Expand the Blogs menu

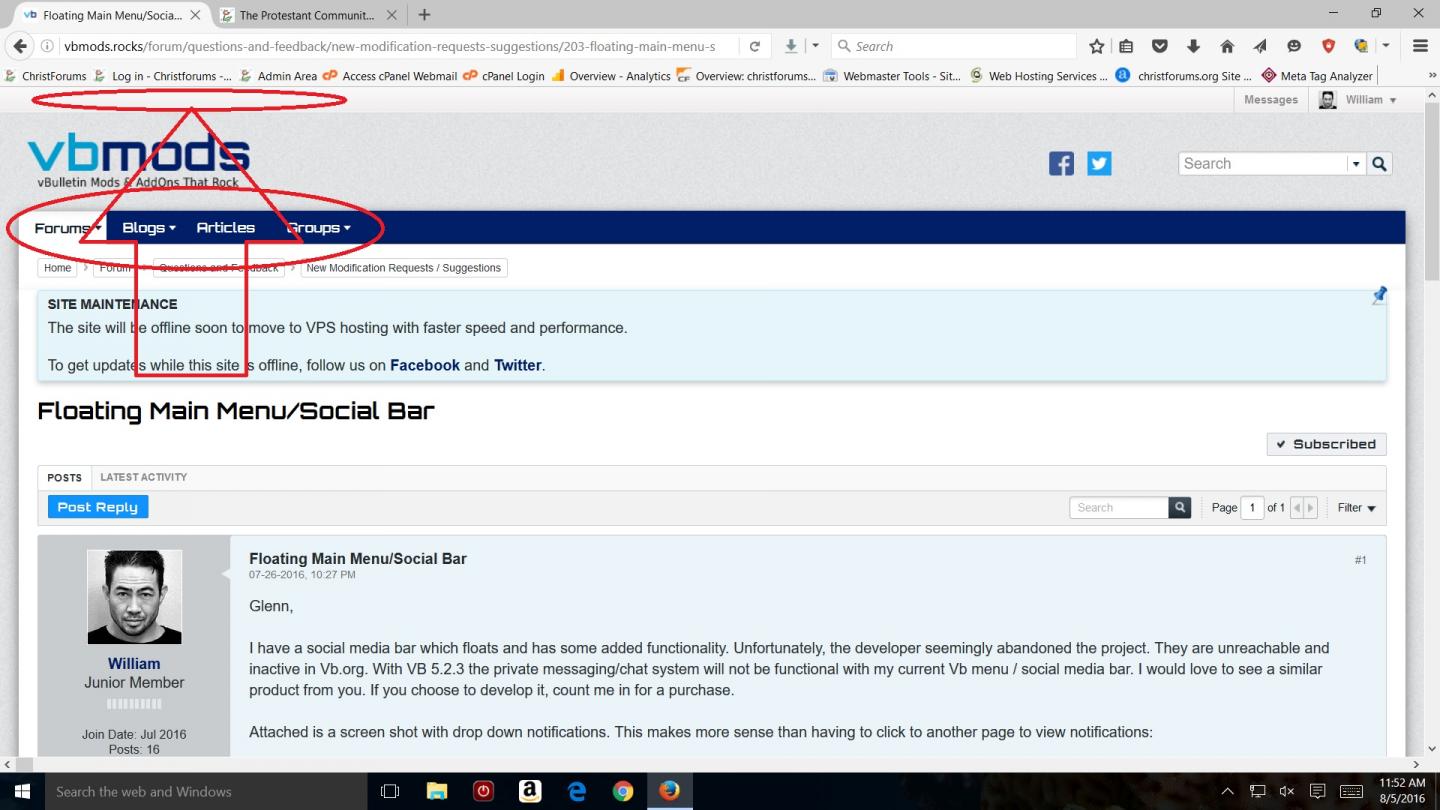pyautogui.click(x=149, y=228)
